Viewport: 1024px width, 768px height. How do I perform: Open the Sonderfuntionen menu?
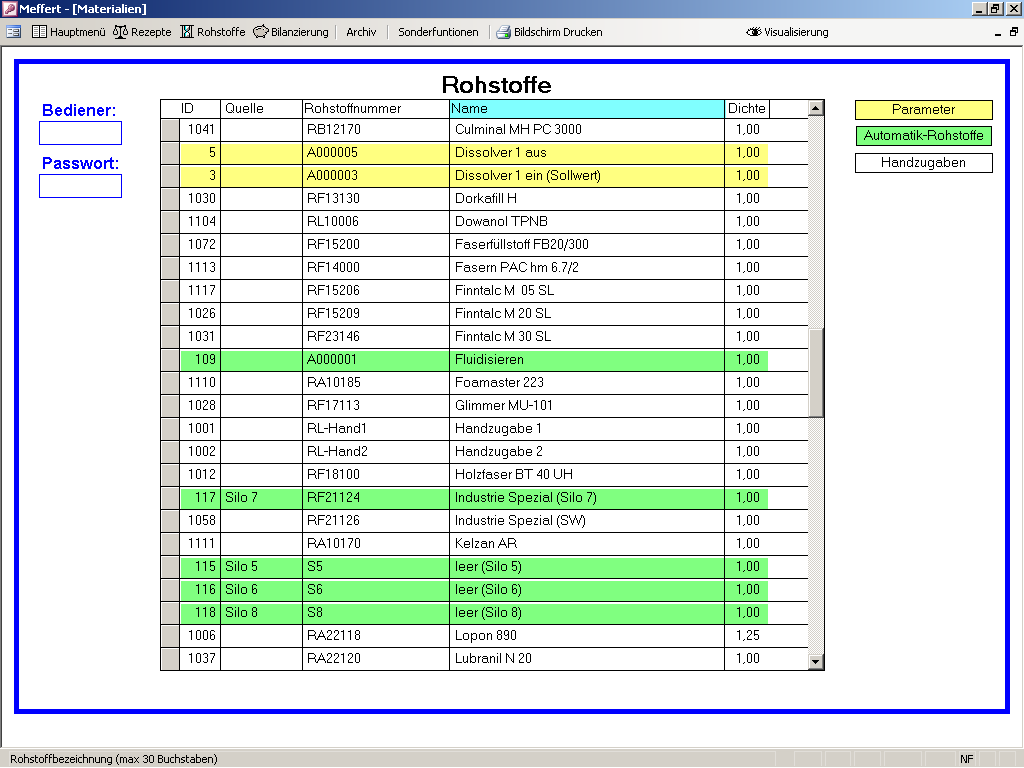[x=438, y=32]
